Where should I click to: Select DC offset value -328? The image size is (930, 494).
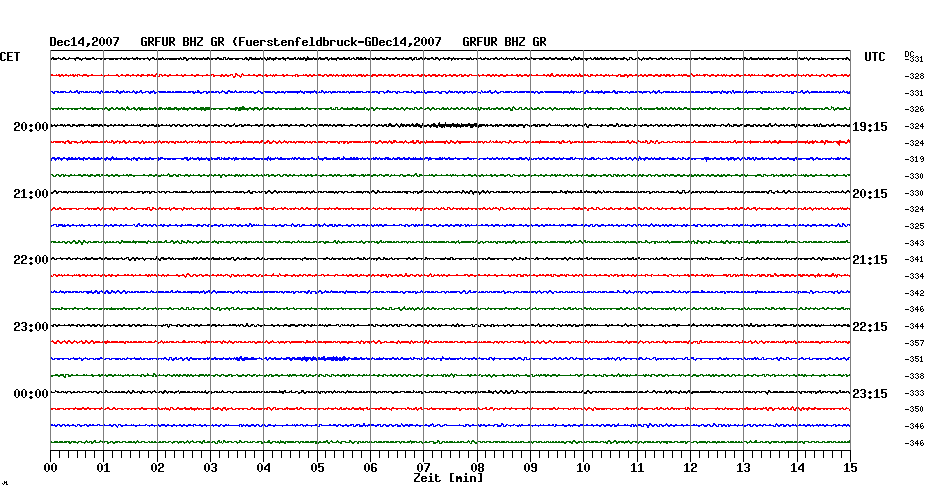tap(914, 76)
